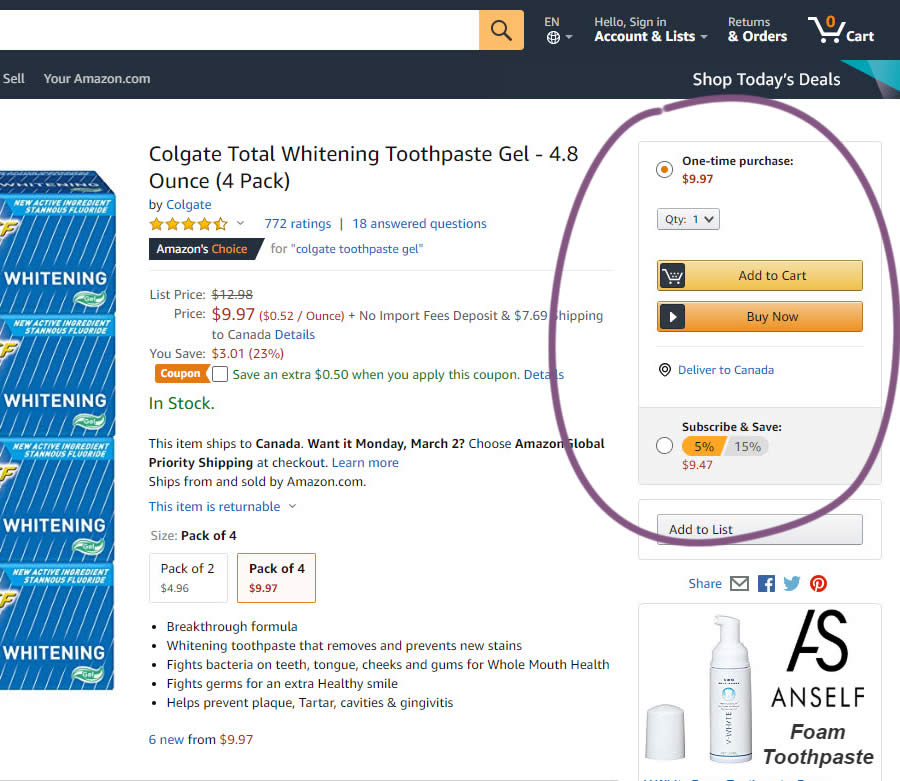This screenshot has width=900, height=781.
Task: Choose the Pack of 2 size swatch
Action: coord(188,577)
